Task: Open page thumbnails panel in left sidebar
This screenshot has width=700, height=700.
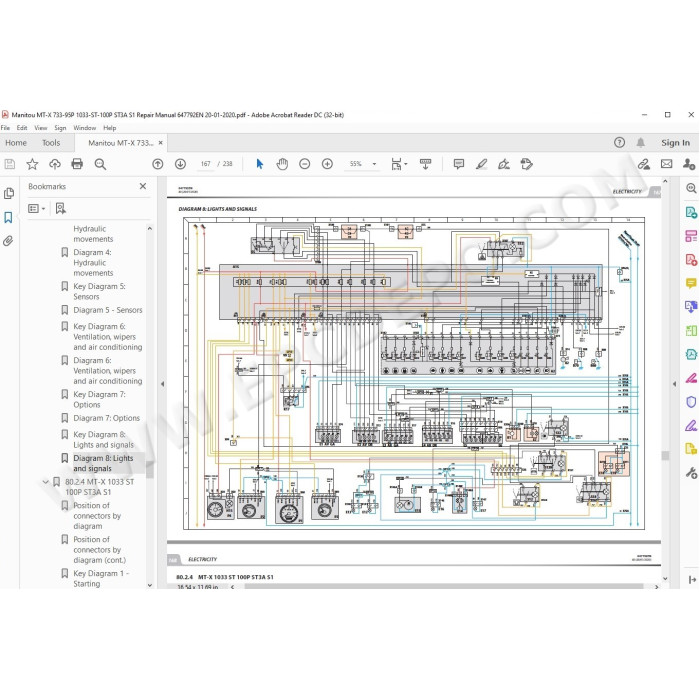Action: pyautogui.click(x=8, y=193)
